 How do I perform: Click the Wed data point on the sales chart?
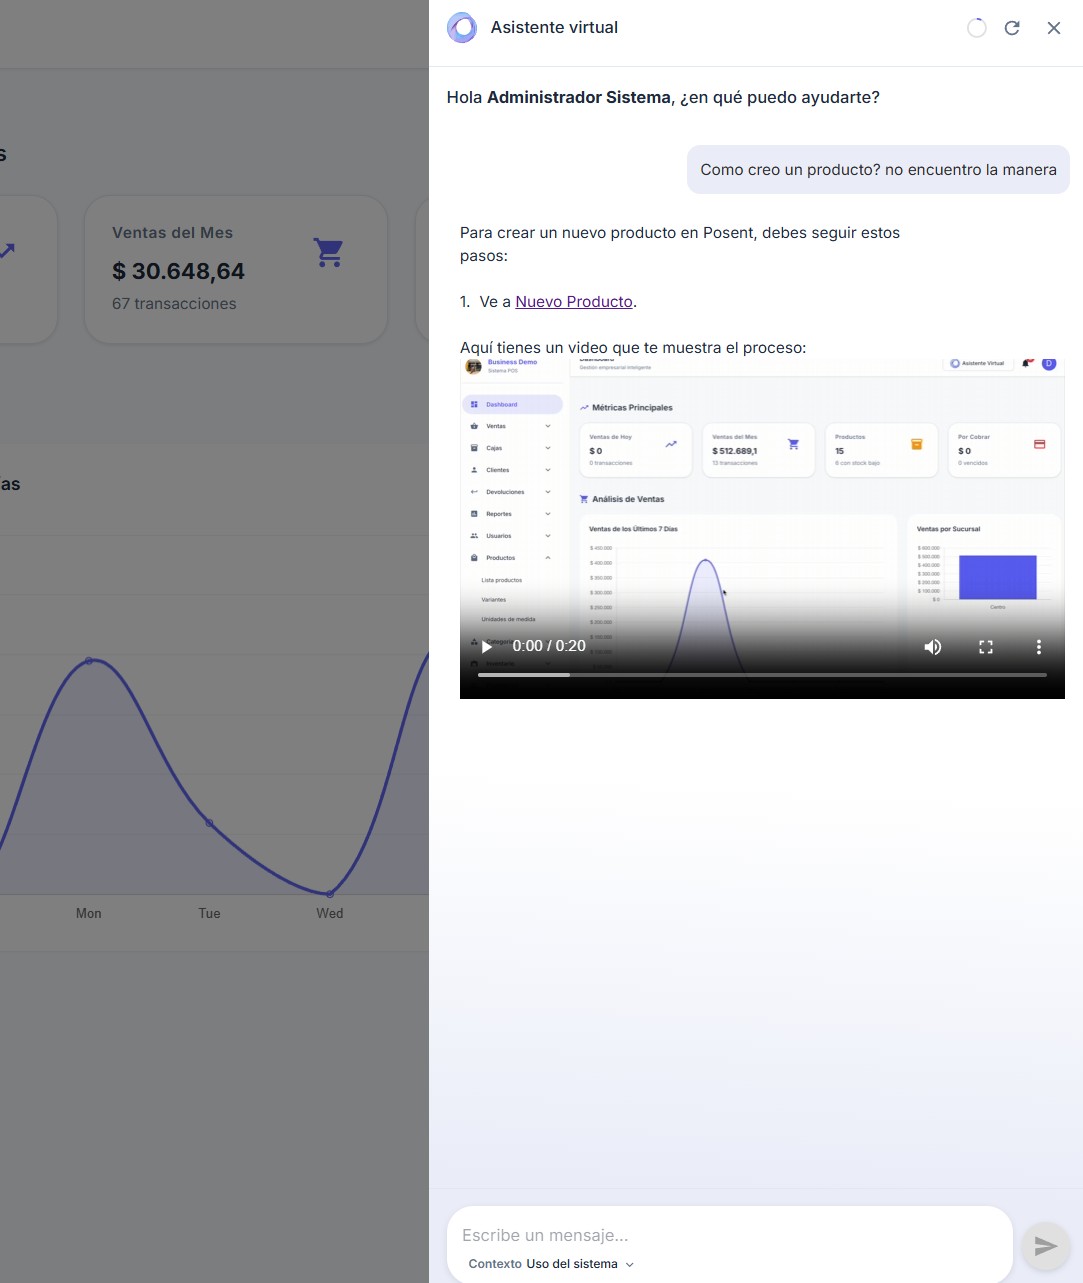(329, 893)
